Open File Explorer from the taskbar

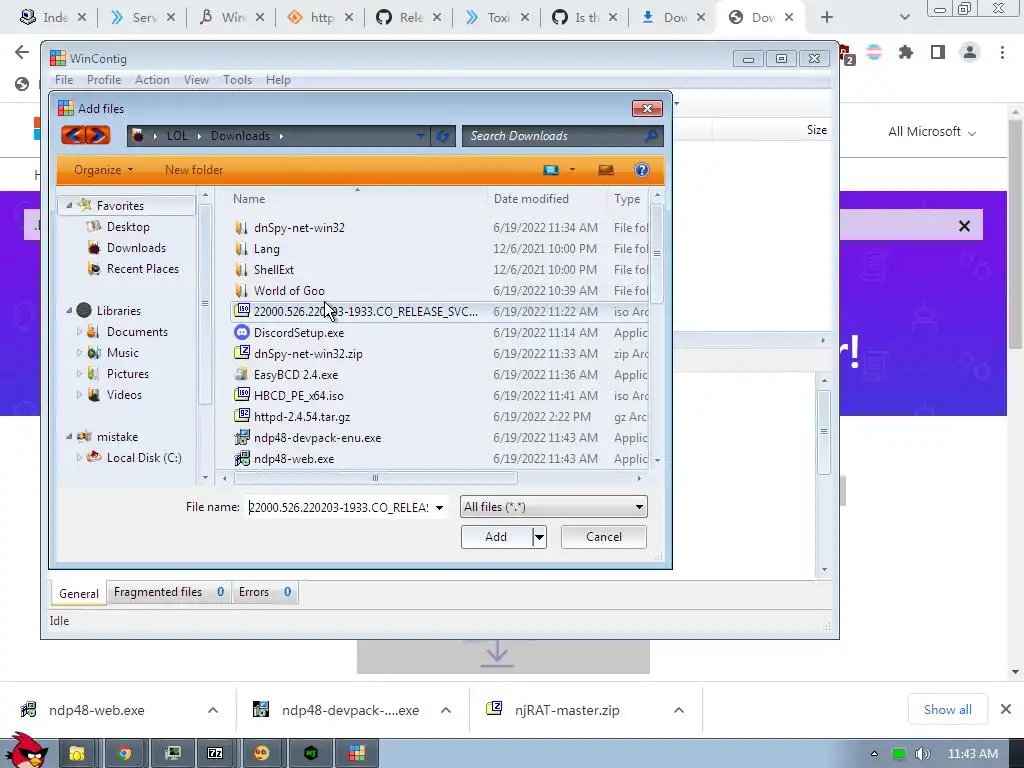[x=77, y=754]
